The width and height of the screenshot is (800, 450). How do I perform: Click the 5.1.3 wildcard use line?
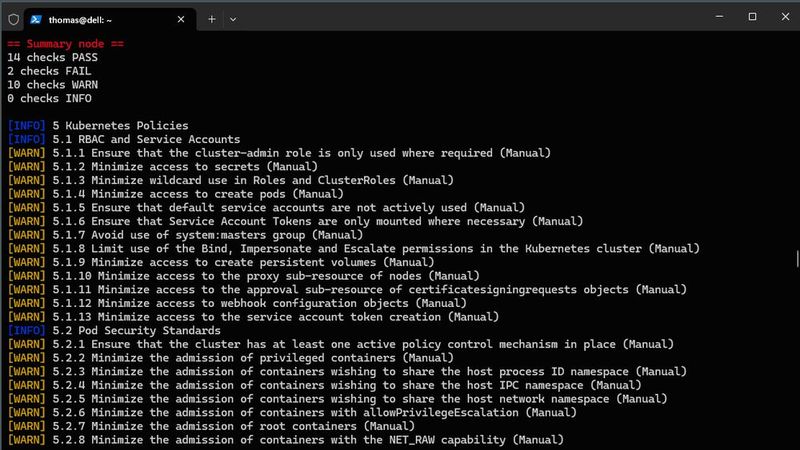point(231,180)
